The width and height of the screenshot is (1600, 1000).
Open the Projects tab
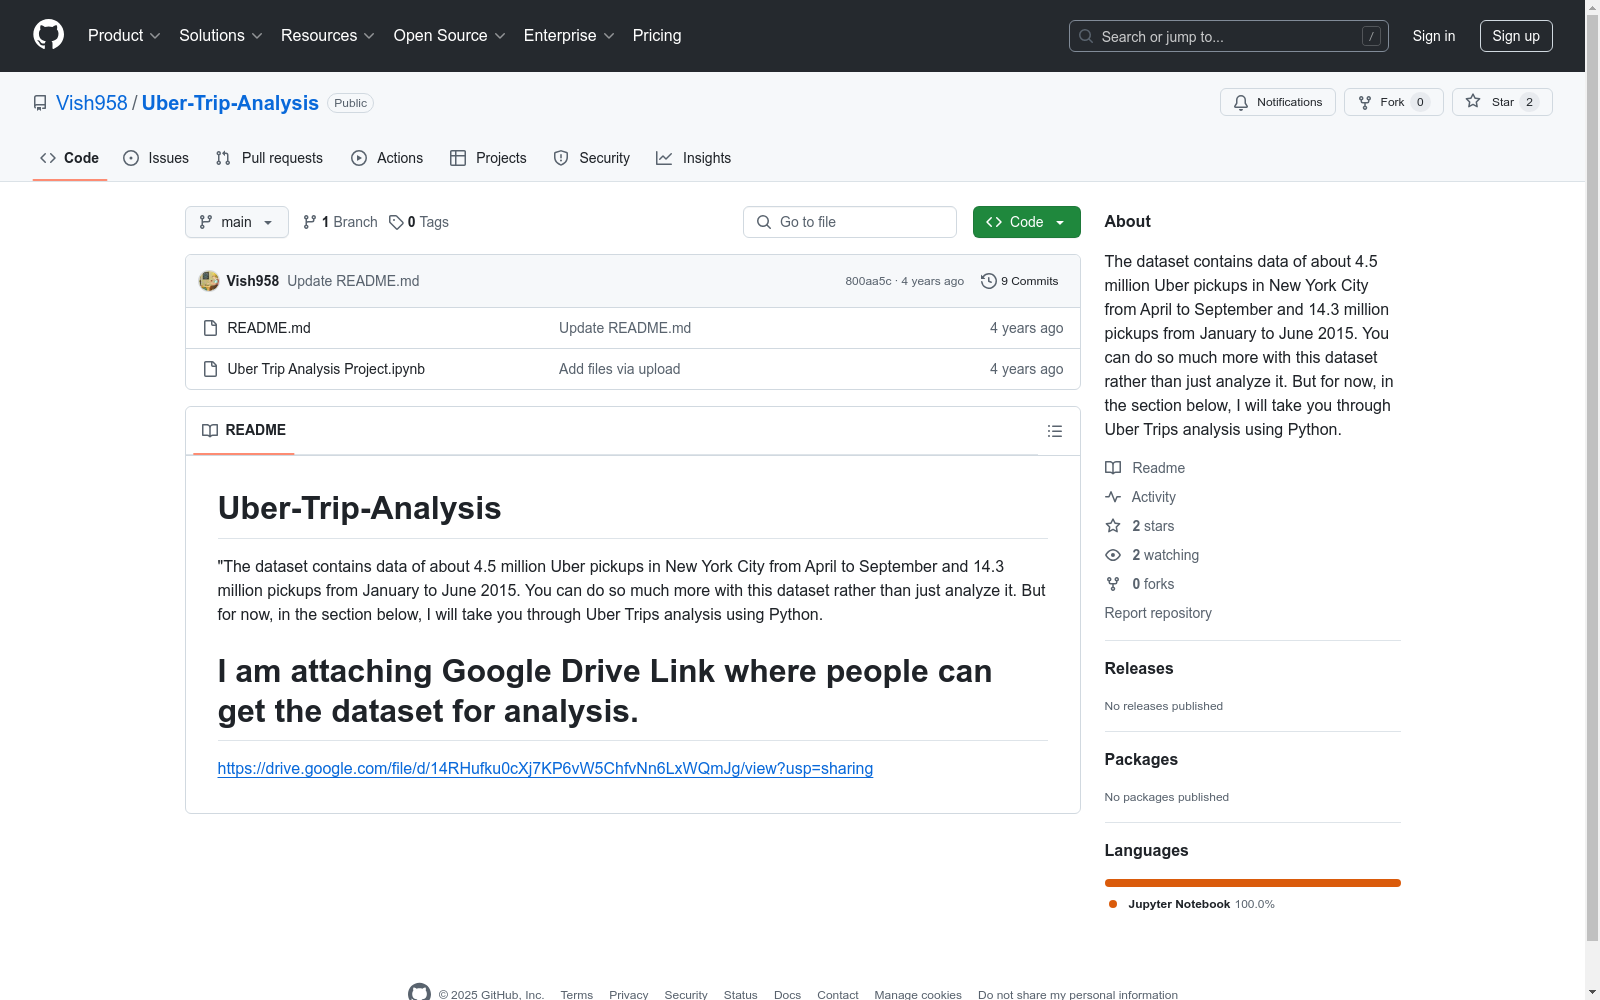[488, 158]
